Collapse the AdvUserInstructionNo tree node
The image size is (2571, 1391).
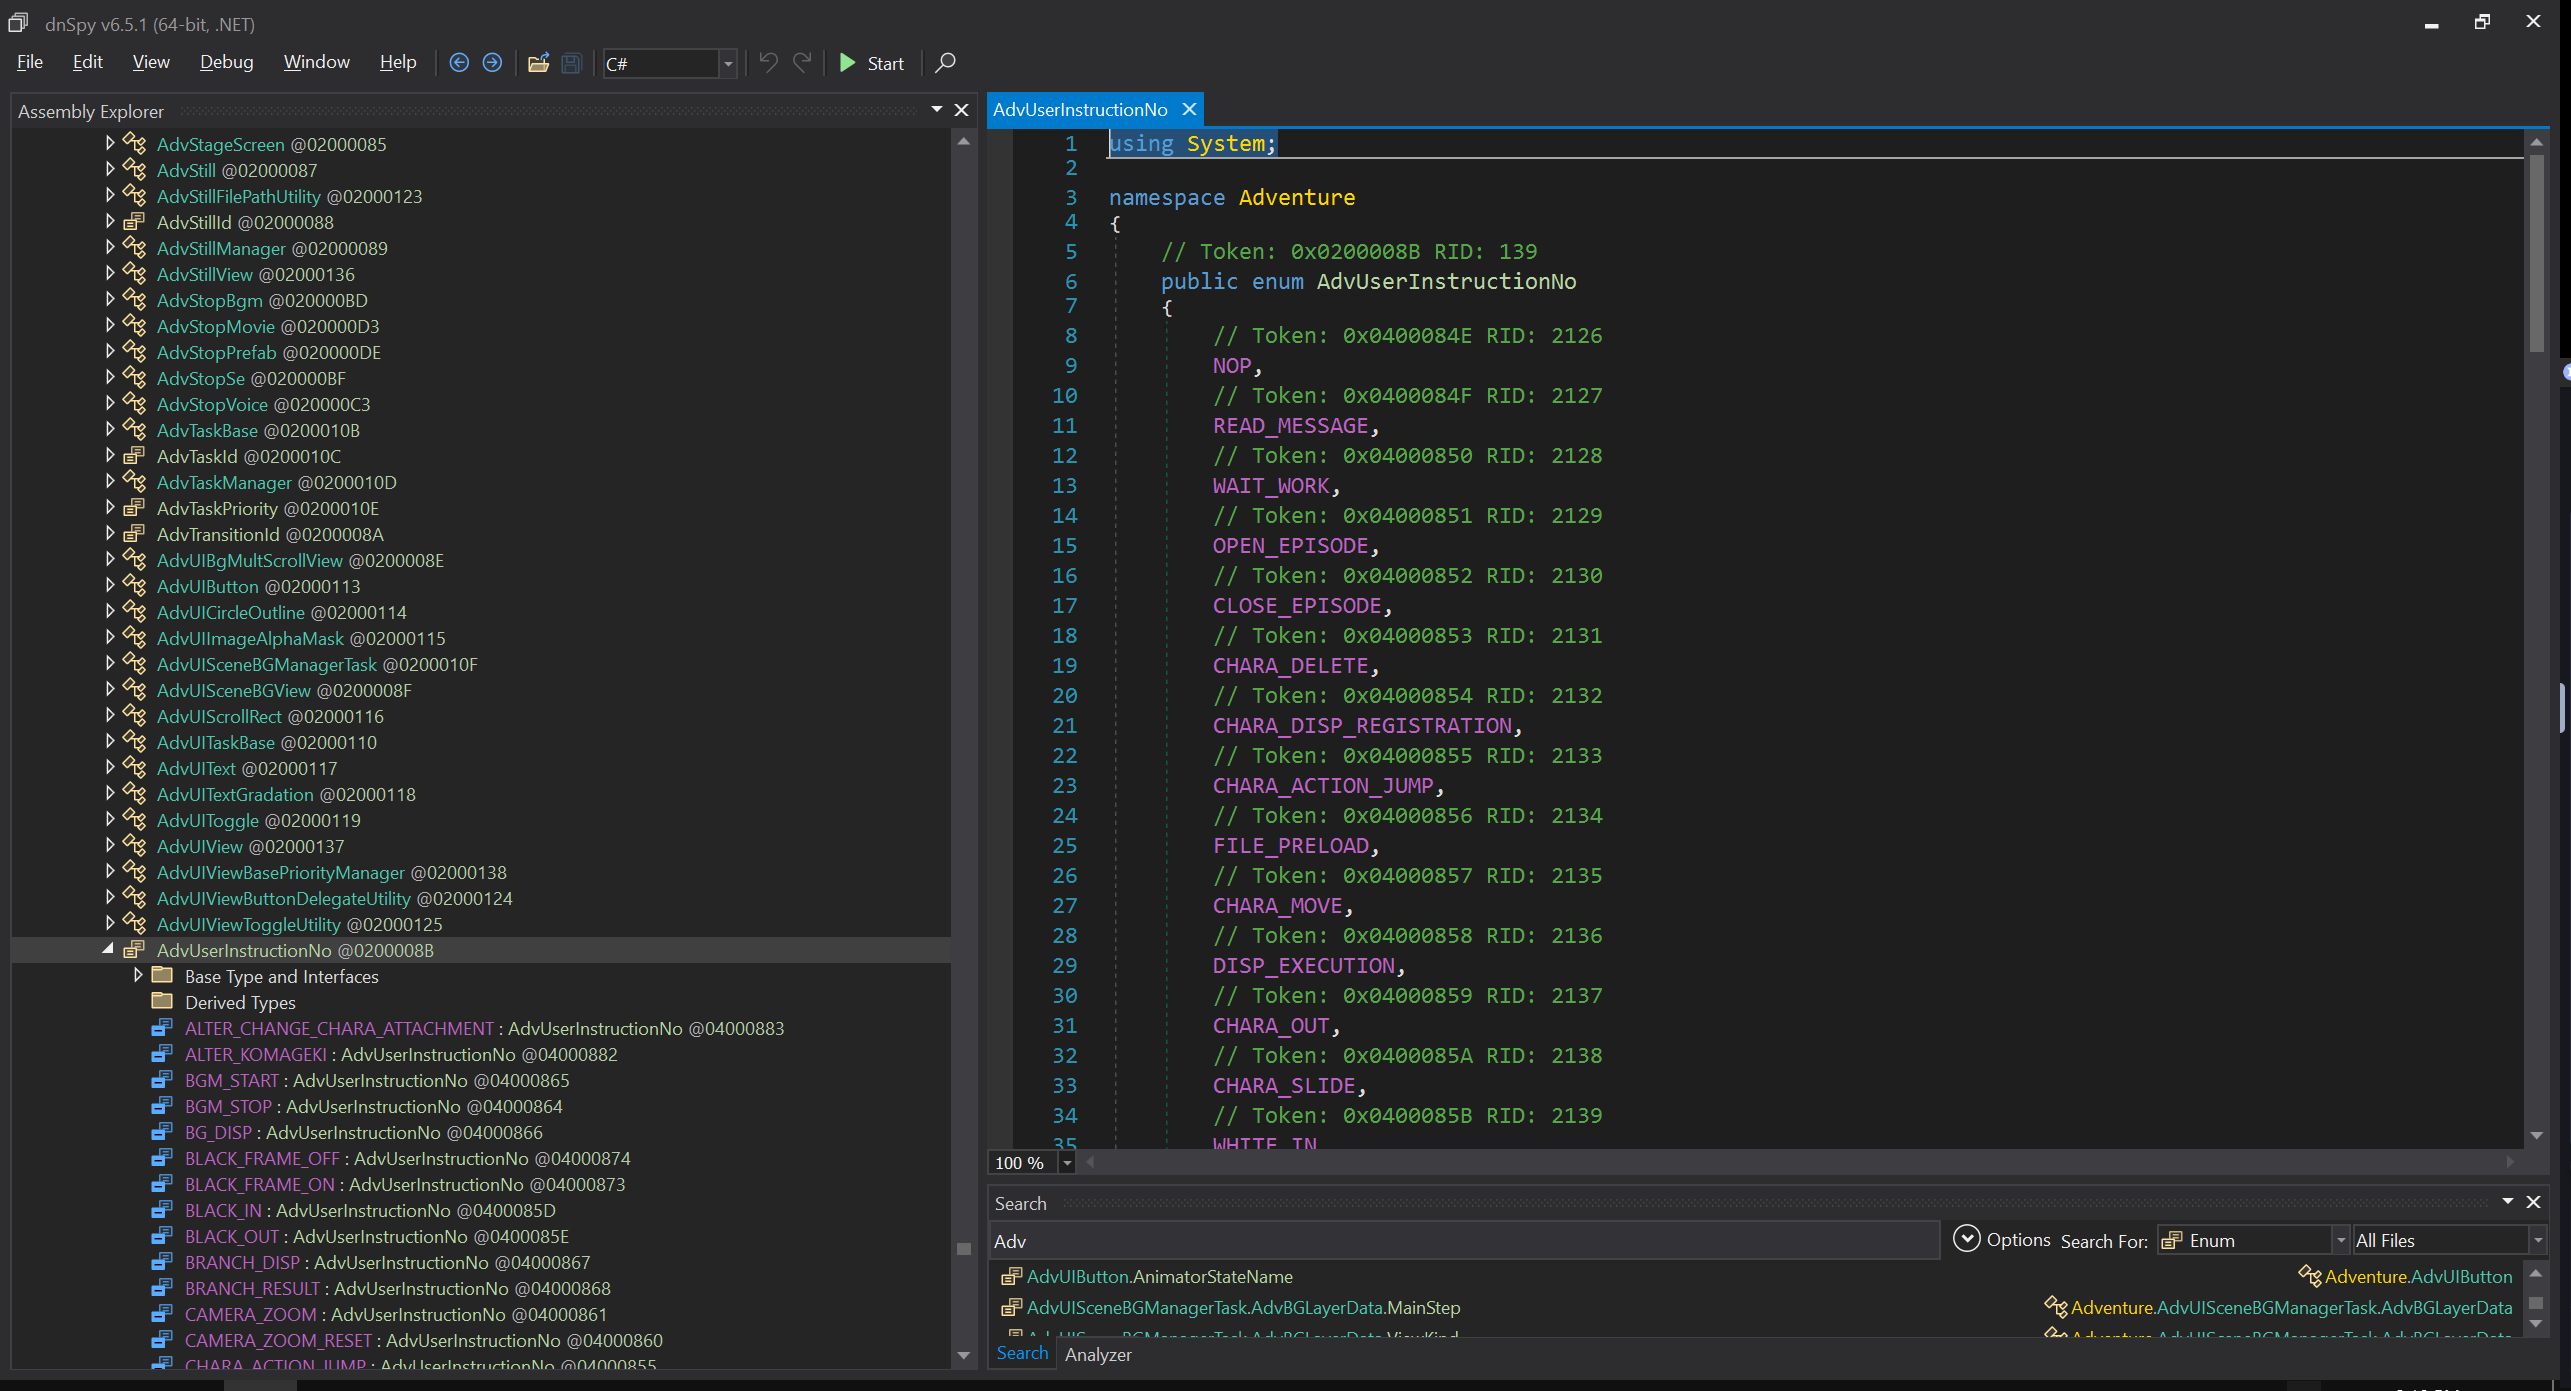tap(108, 950)
